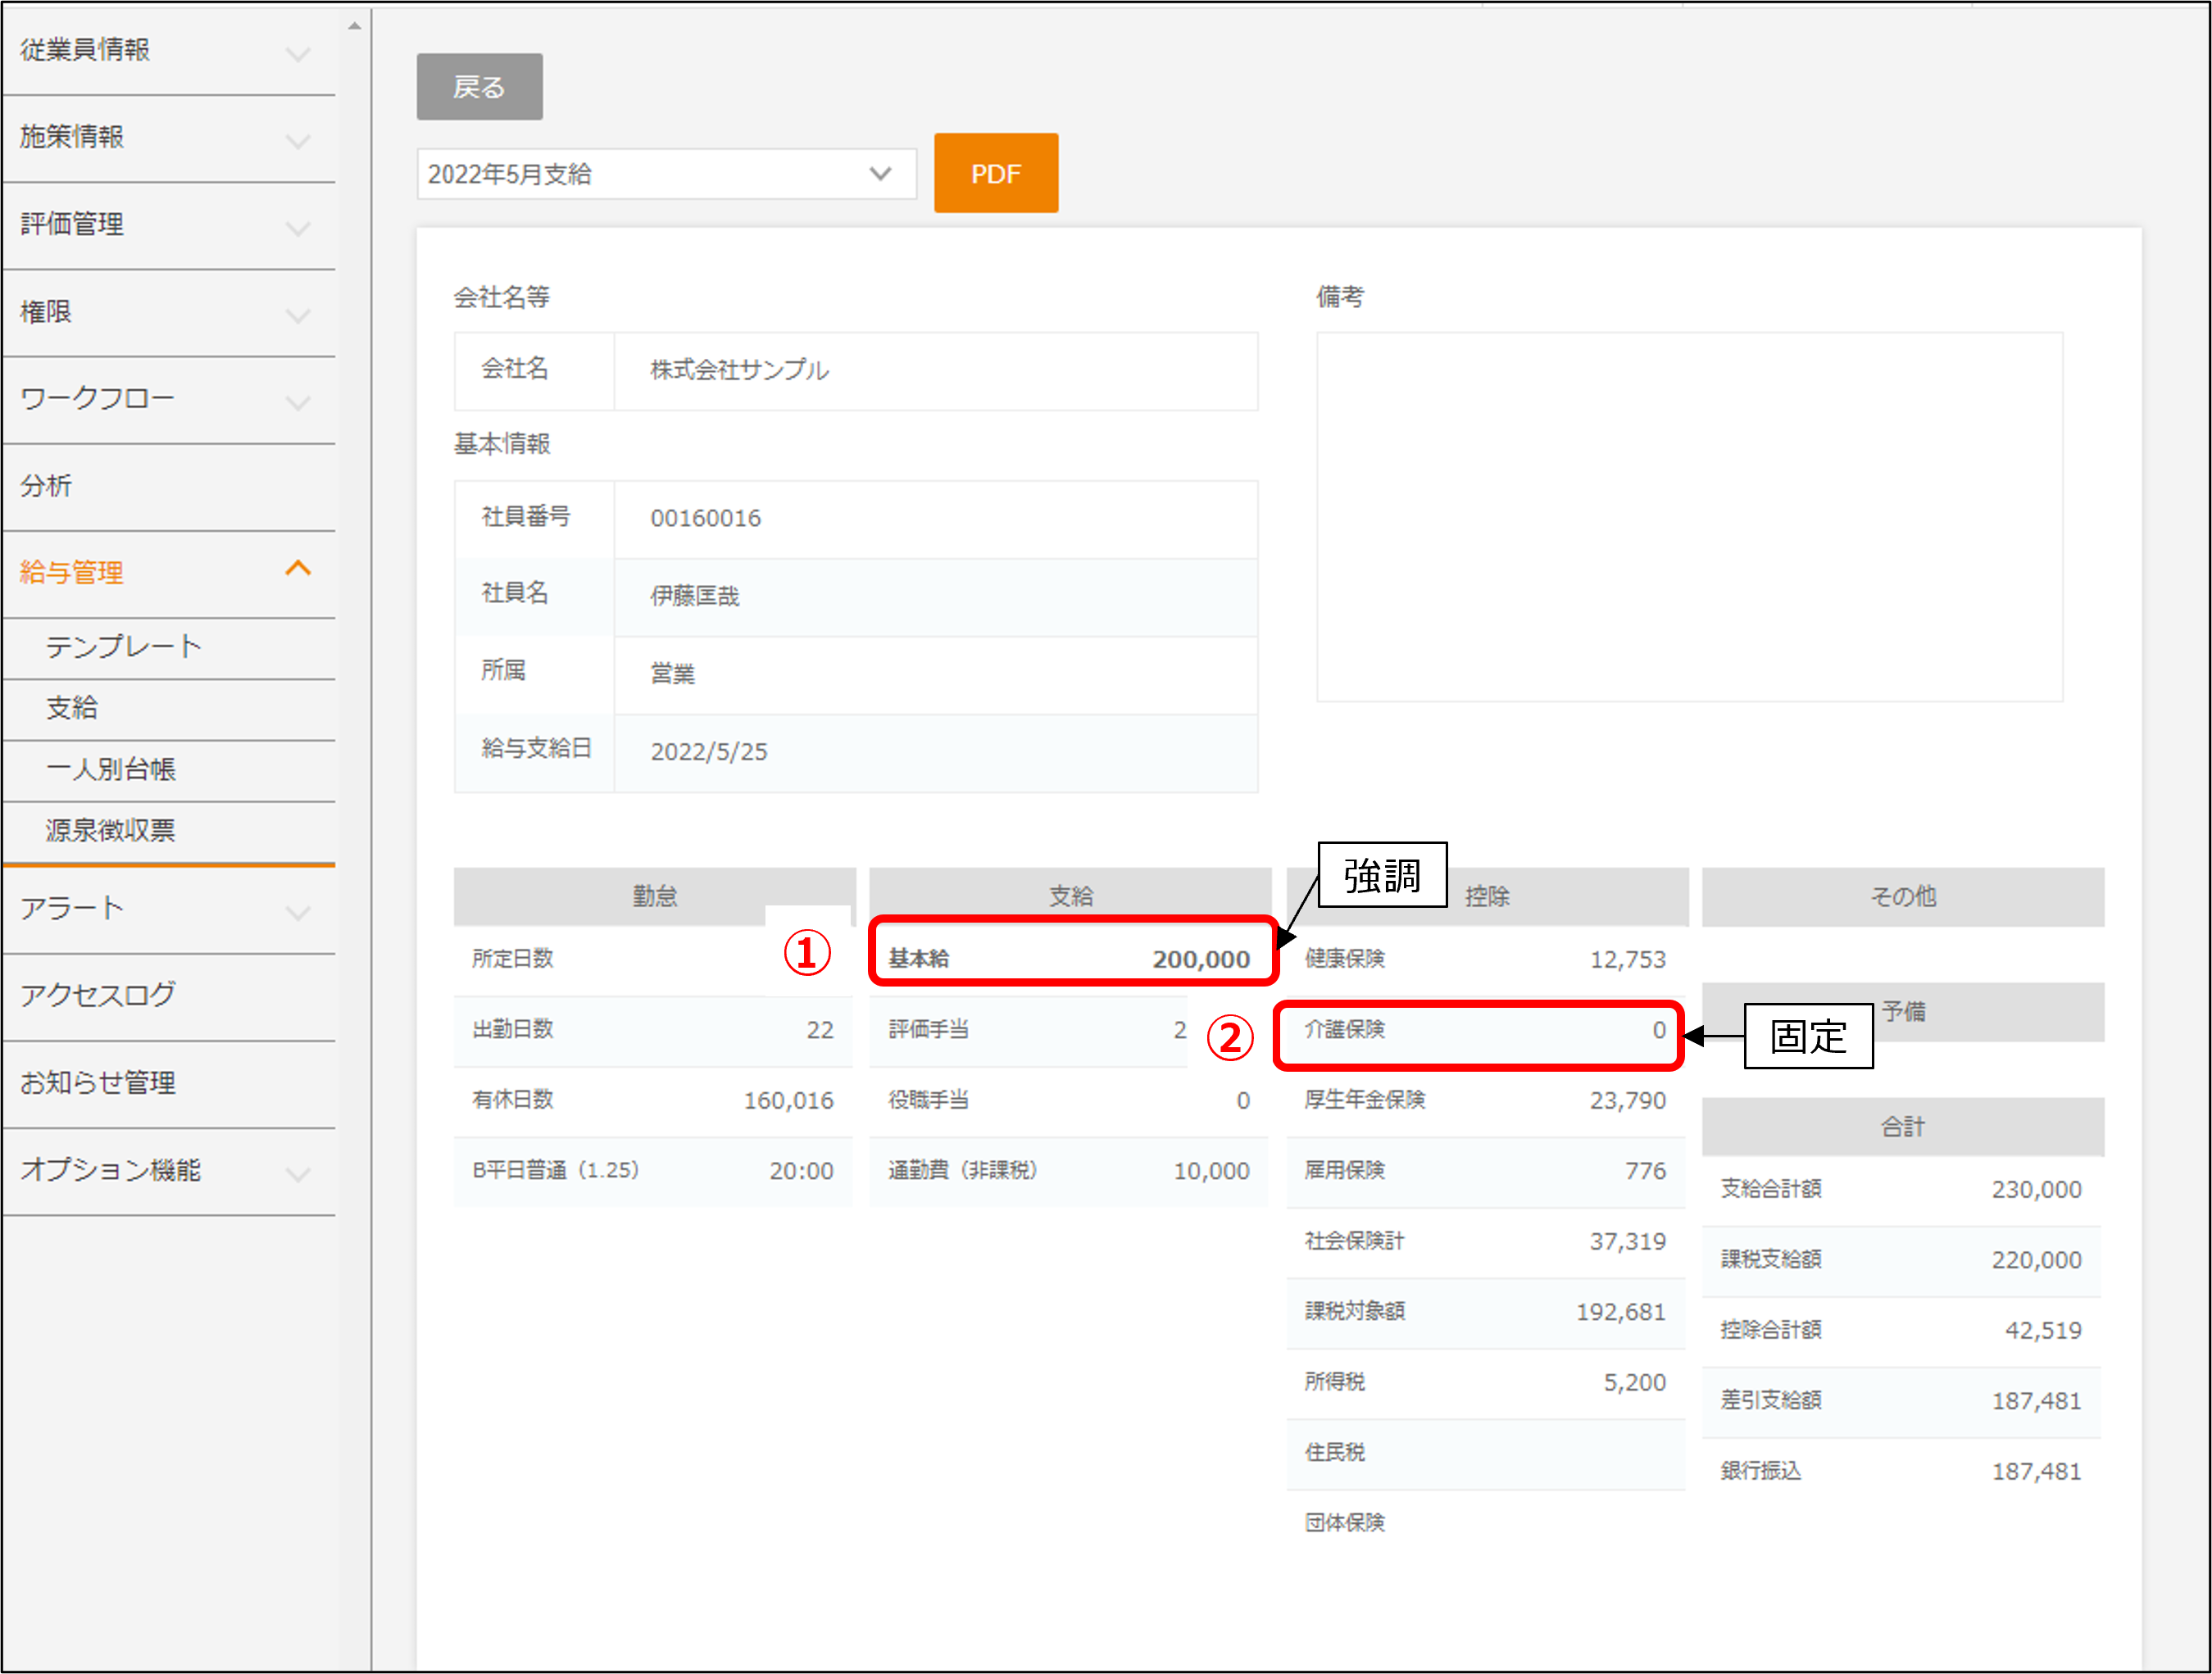Open the 一人別台帳 submenu item
Image resolution: width=2212 pixels, height=1674 pixels.
pyautogui.click(x=110, y=769)
